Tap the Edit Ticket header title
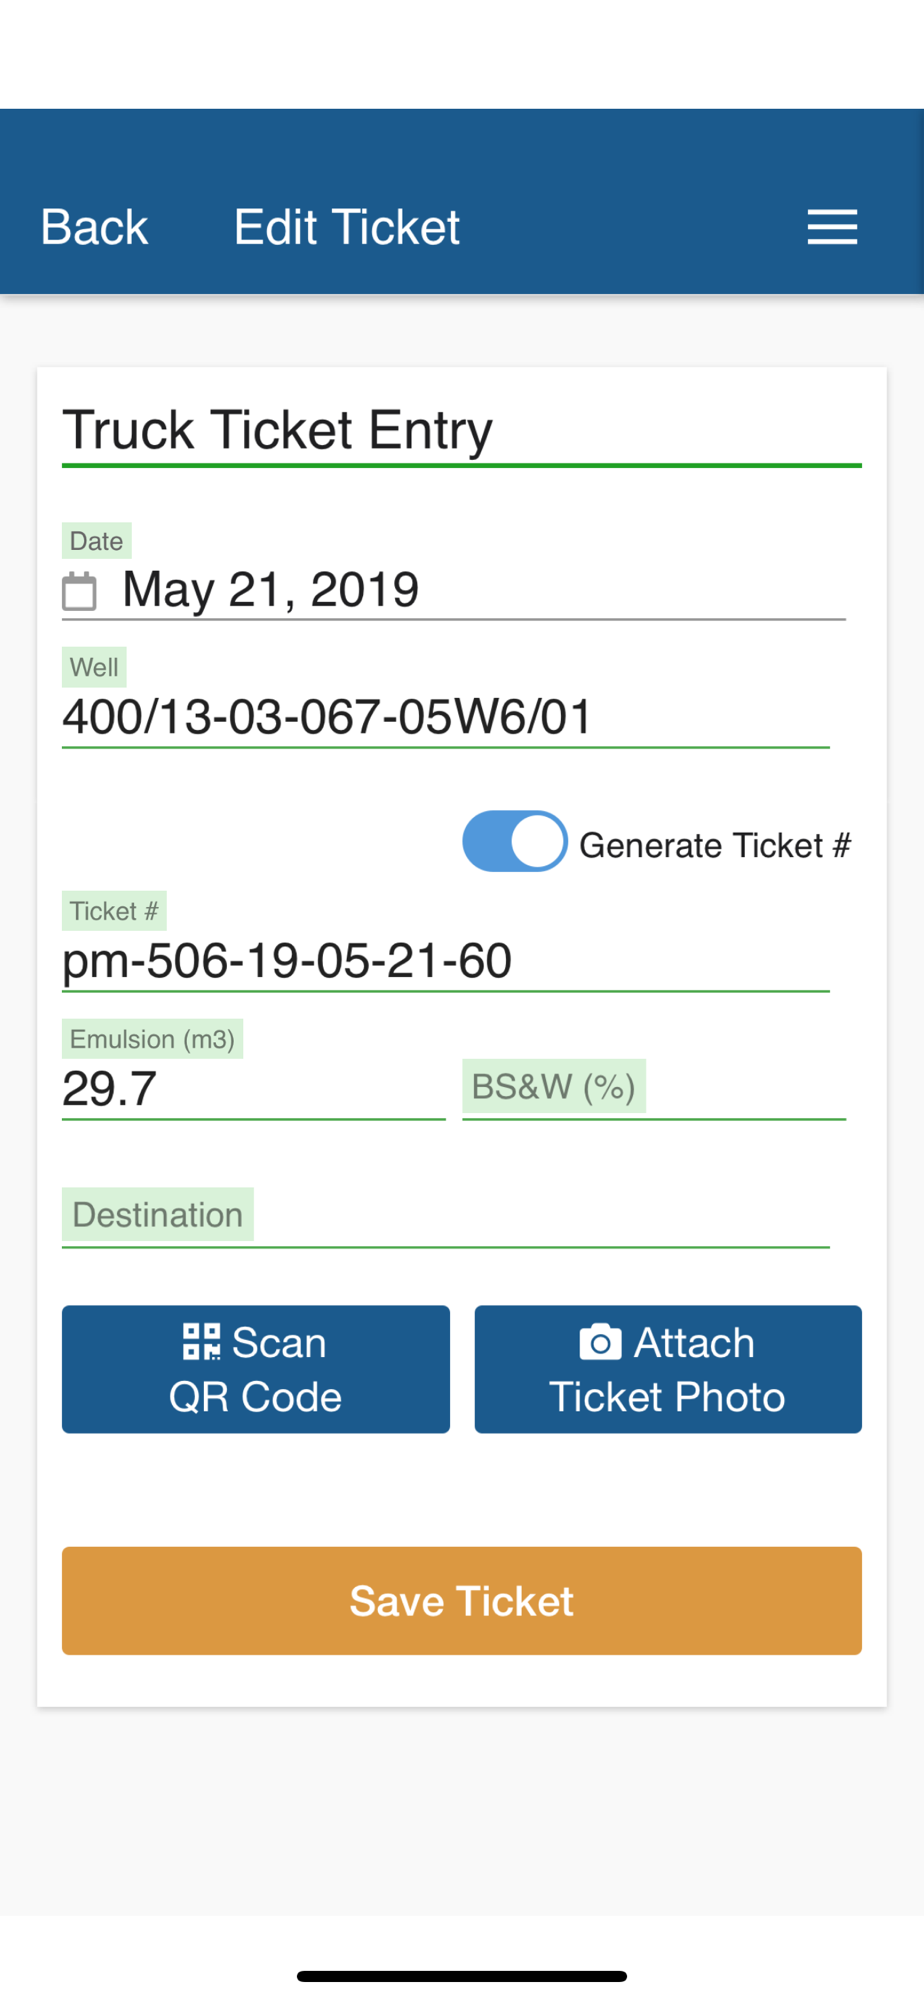The width and height of the screenshot is (924, 2000). (x=347, y=227)
